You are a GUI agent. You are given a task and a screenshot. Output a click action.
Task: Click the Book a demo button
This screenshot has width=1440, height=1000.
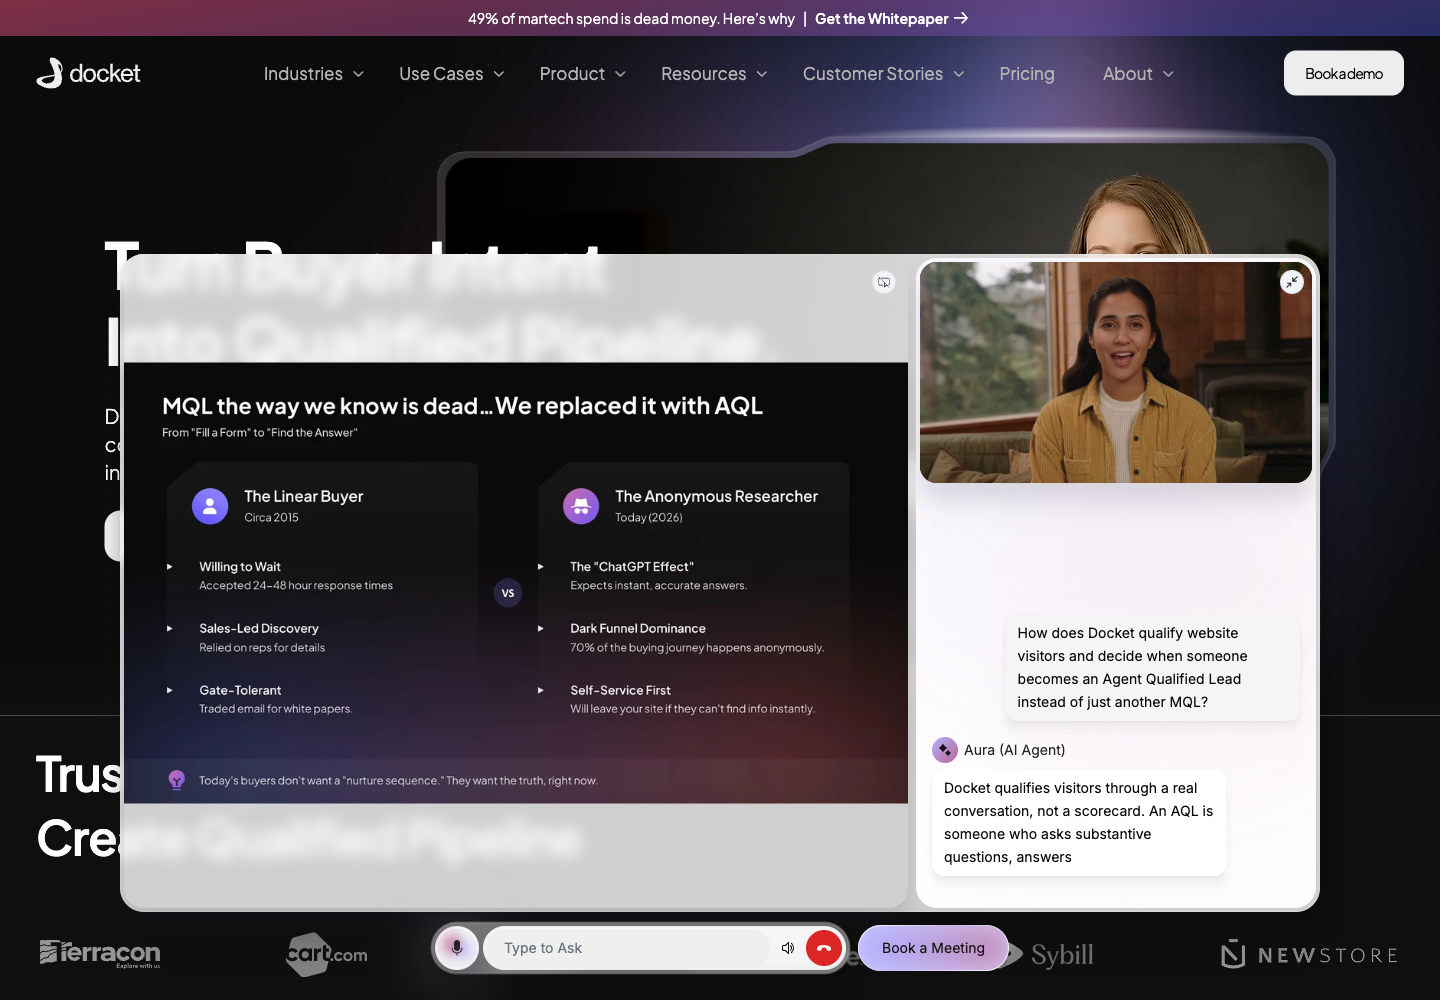pyautogui.click(x=1344, y=73)
